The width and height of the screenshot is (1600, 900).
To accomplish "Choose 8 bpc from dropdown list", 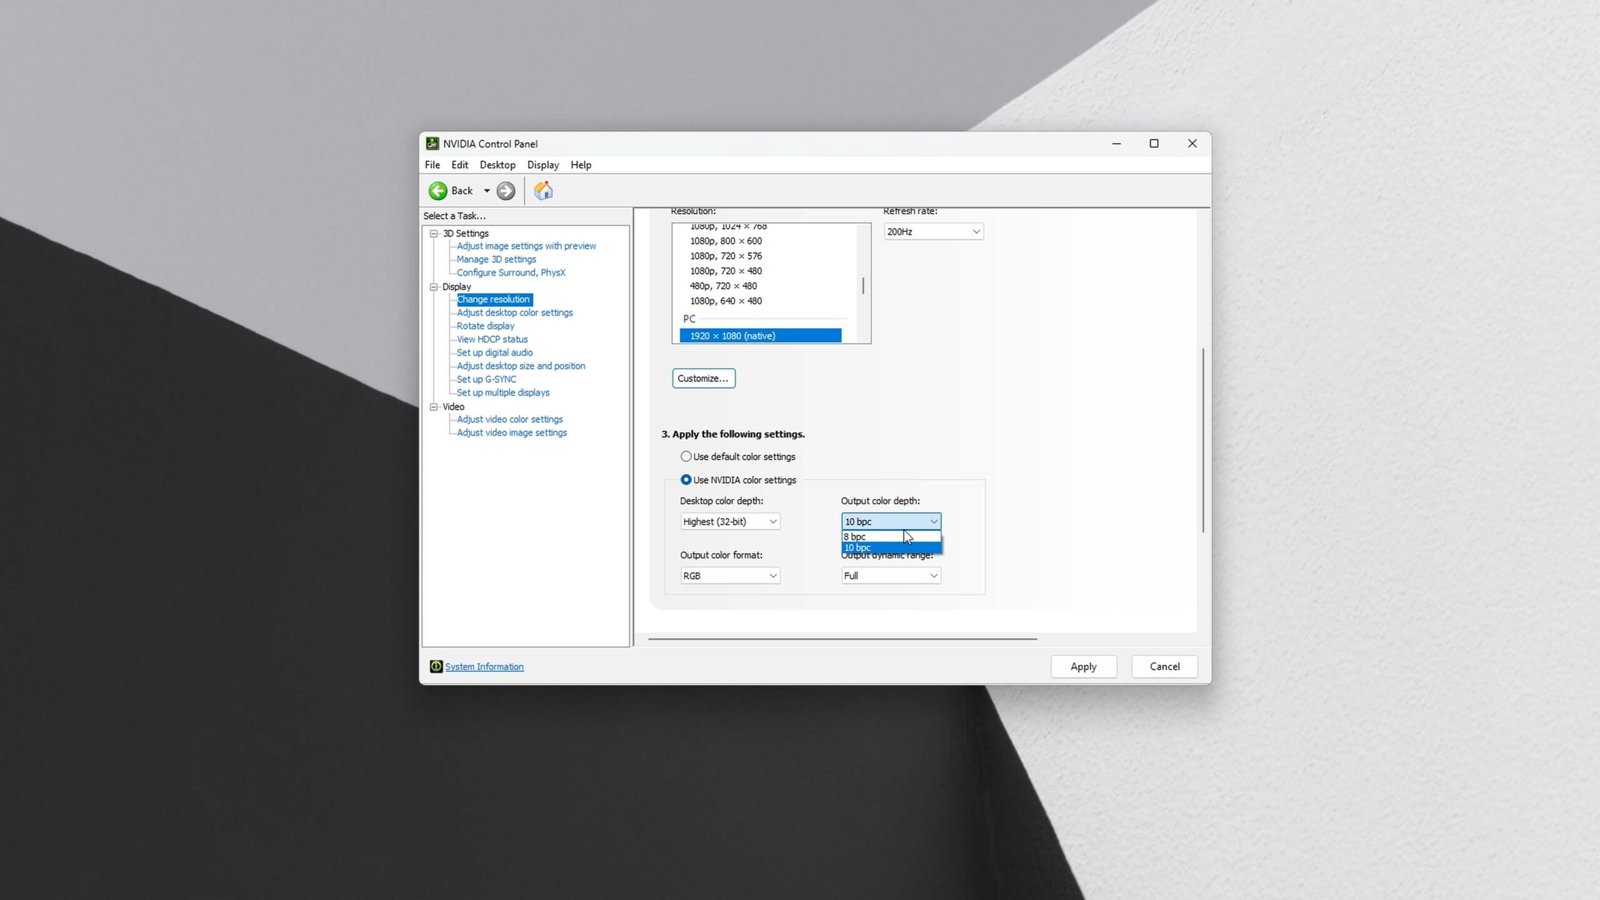I will point(891,537).
